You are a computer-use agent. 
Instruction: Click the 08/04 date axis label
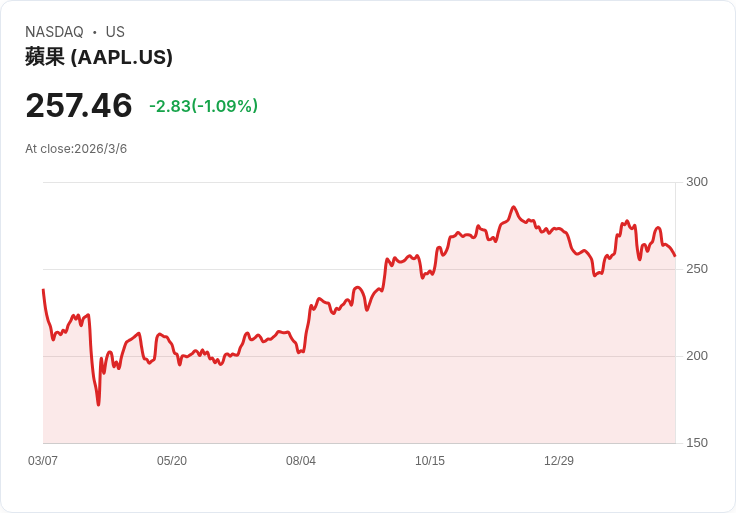pos(301,461)
